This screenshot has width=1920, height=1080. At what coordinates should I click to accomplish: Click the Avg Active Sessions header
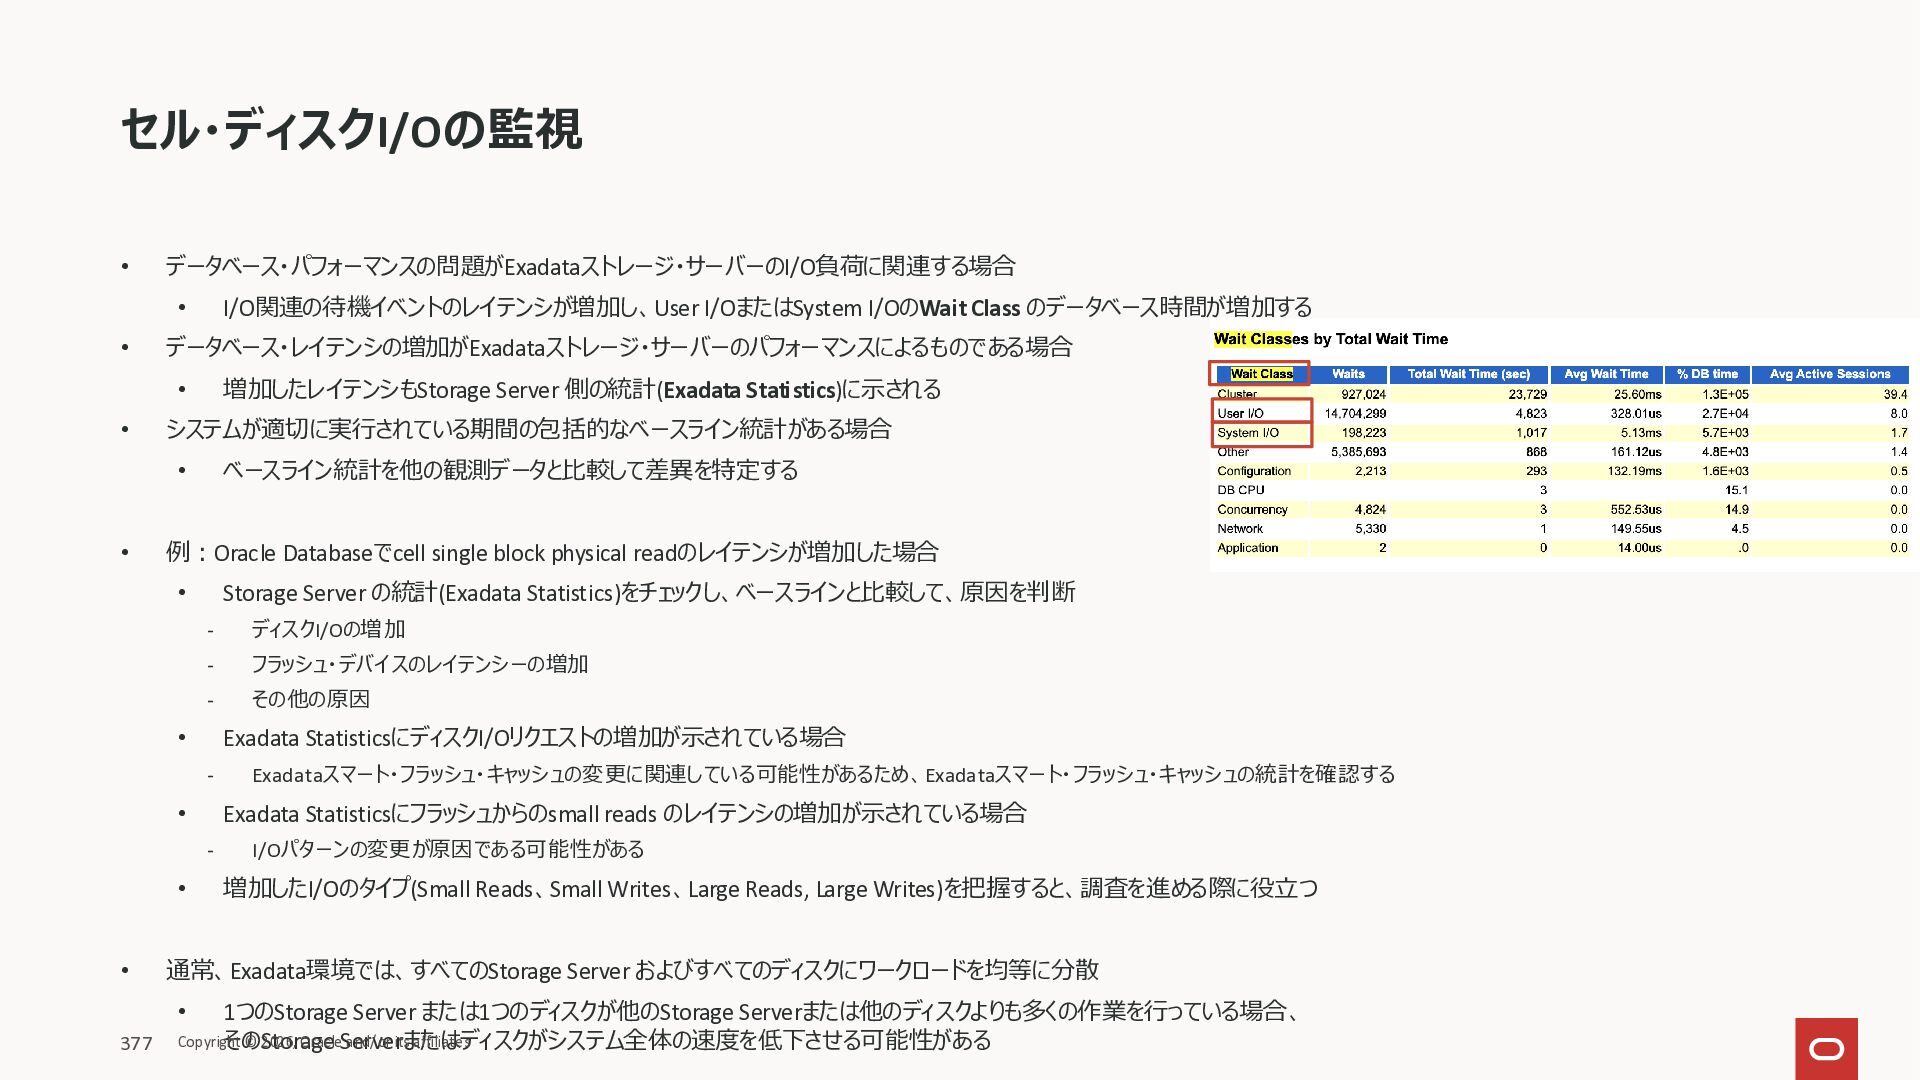tap(1829, 374)
